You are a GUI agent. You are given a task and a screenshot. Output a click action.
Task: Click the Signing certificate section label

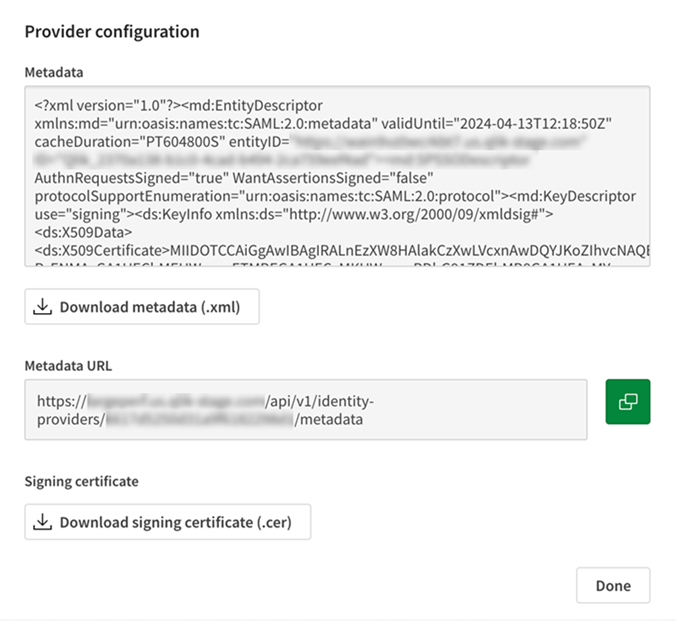(81, 481)
